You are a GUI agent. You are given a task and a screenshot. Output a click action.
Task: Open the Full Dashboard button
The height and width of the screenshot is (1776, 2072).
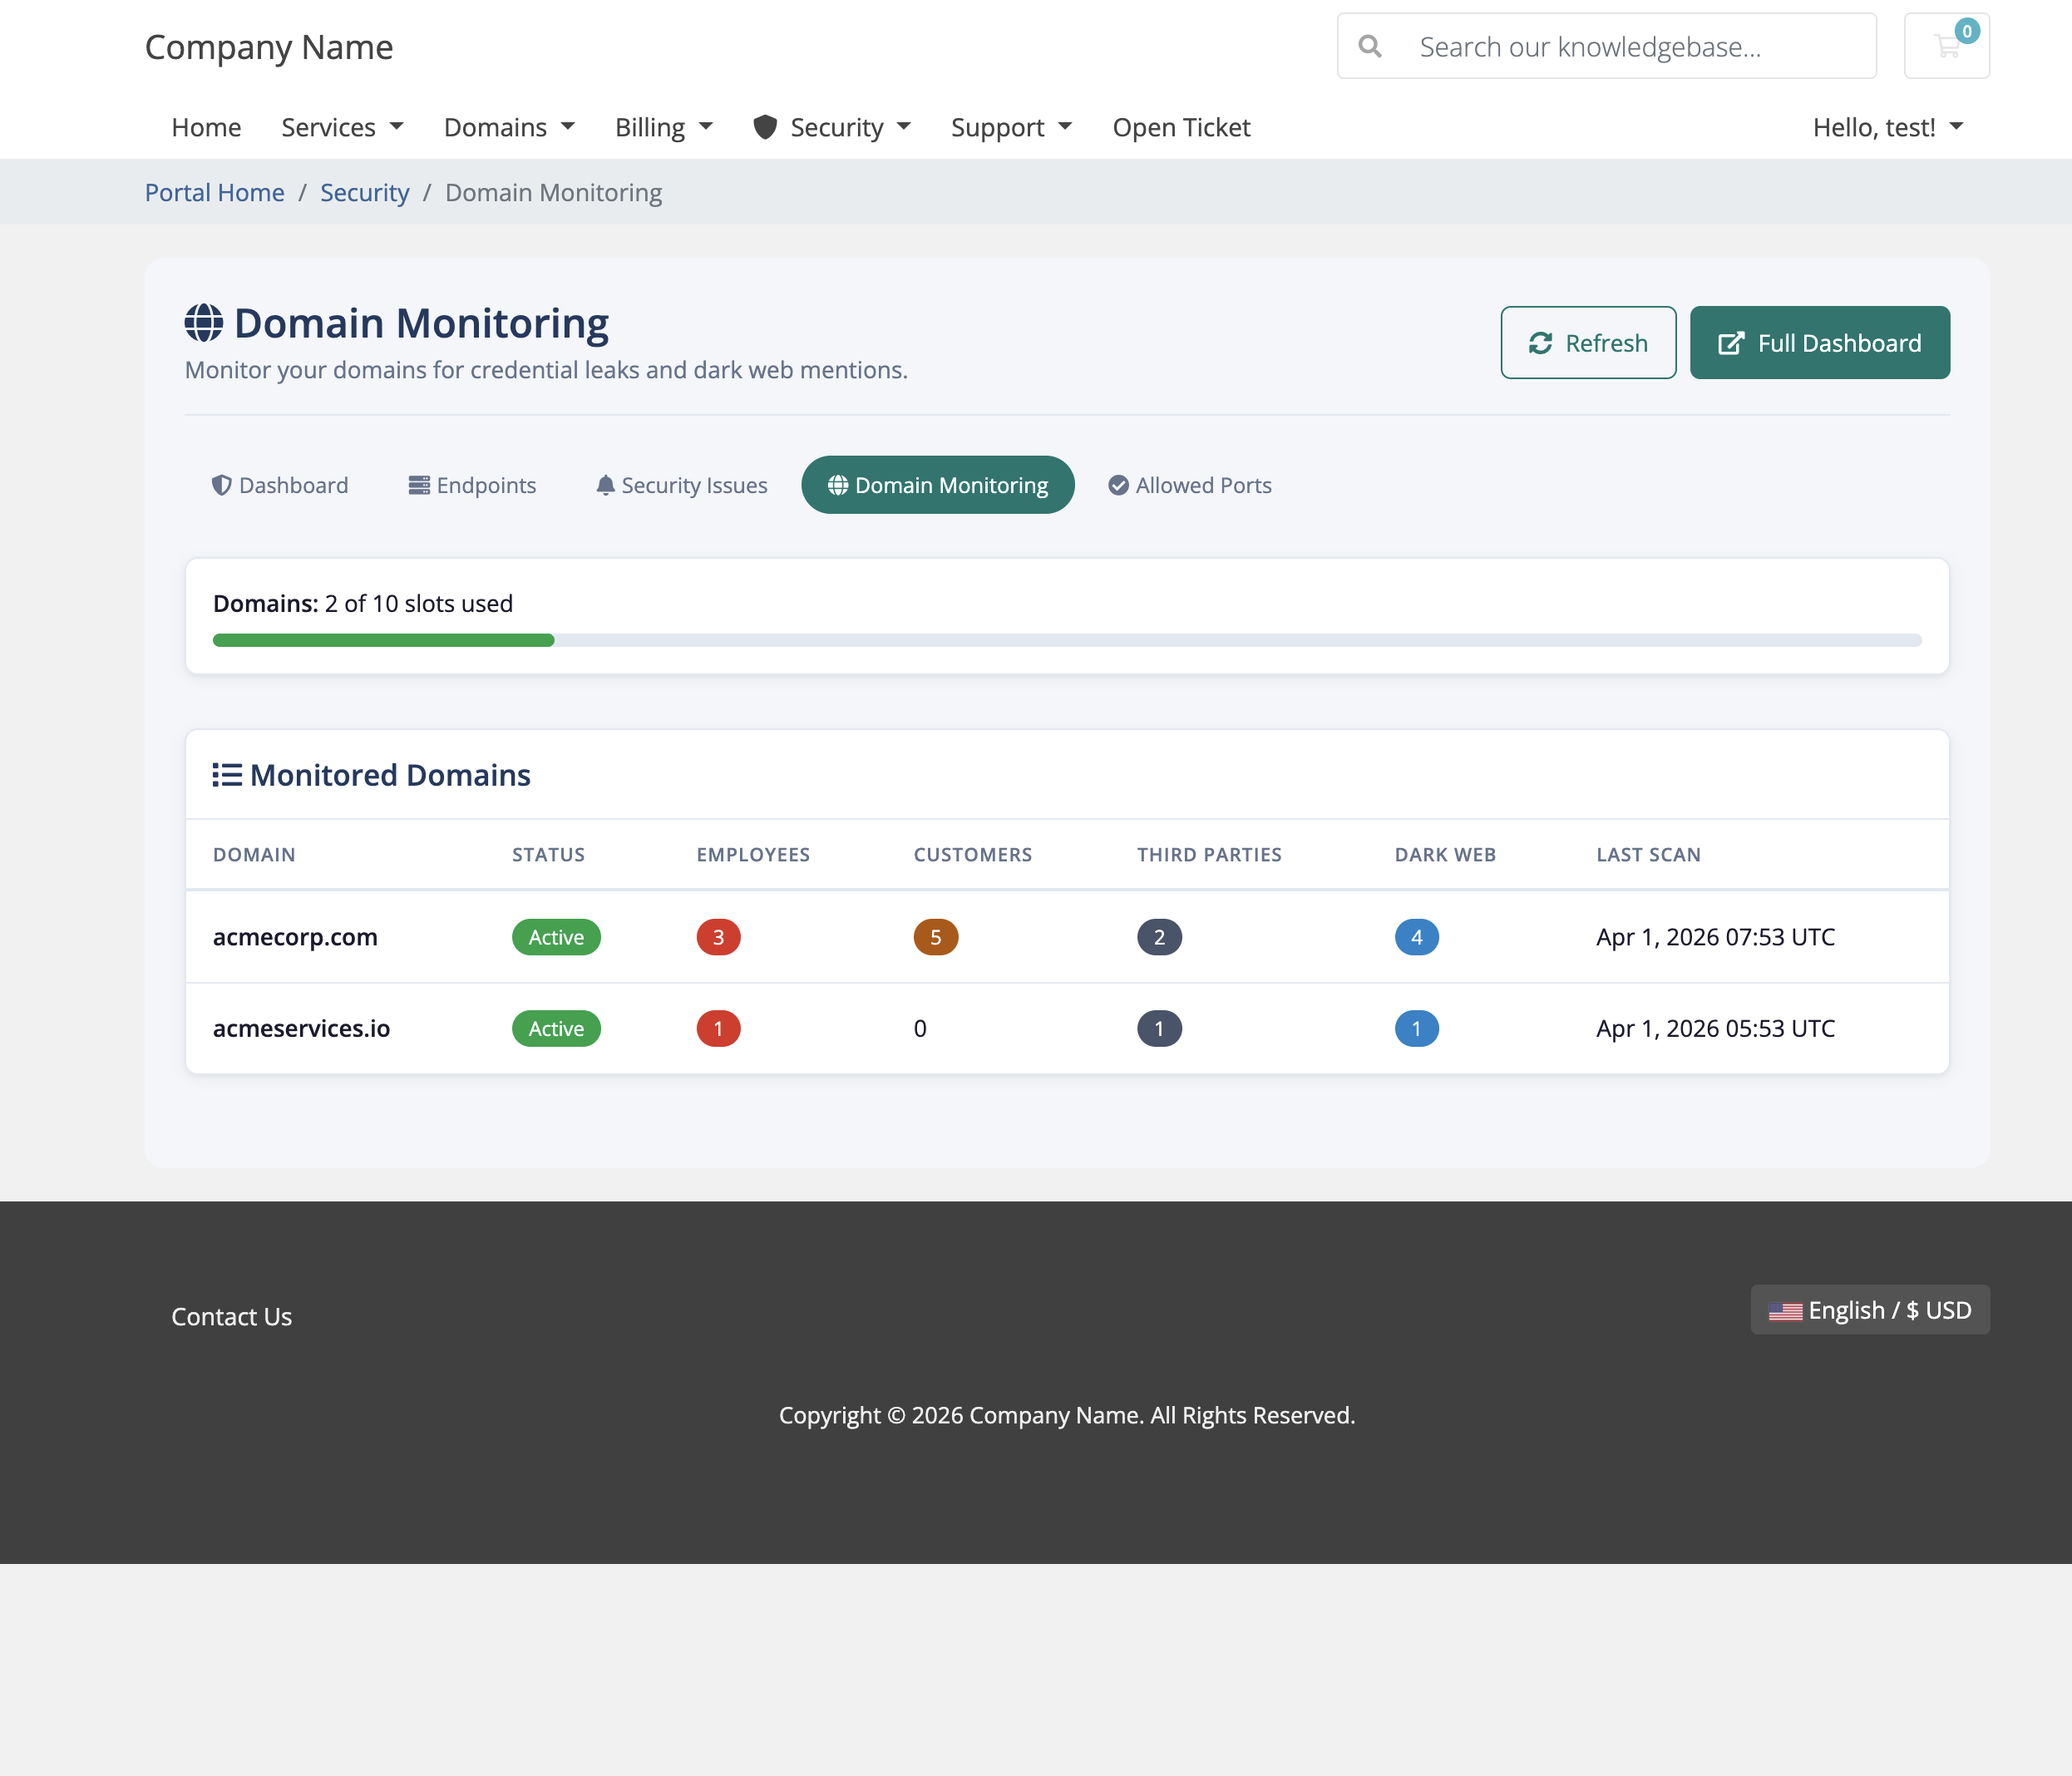click(x=1819, y=343)
